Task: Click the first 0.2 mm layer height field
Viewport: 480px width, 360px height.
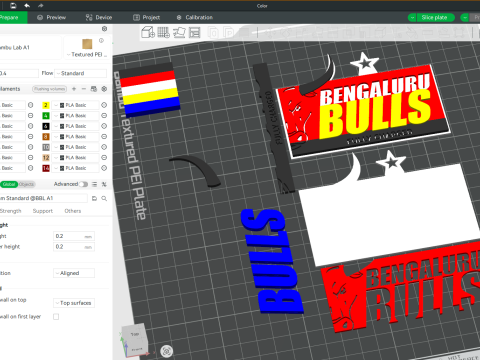Action: pyautogui.click(x=74, y=236)
